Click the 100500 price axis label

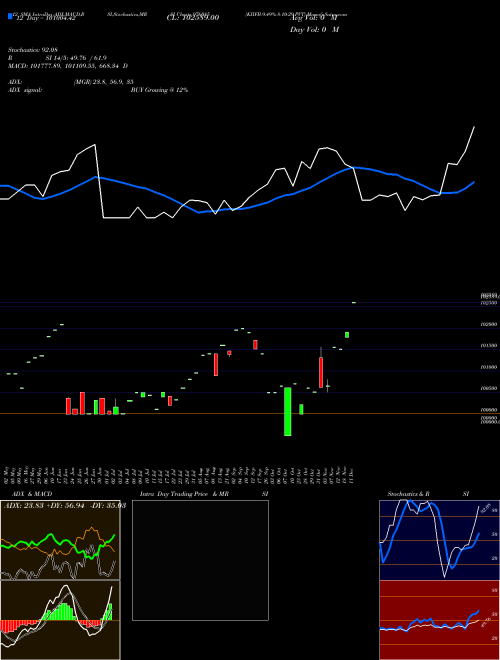point(489,389)
